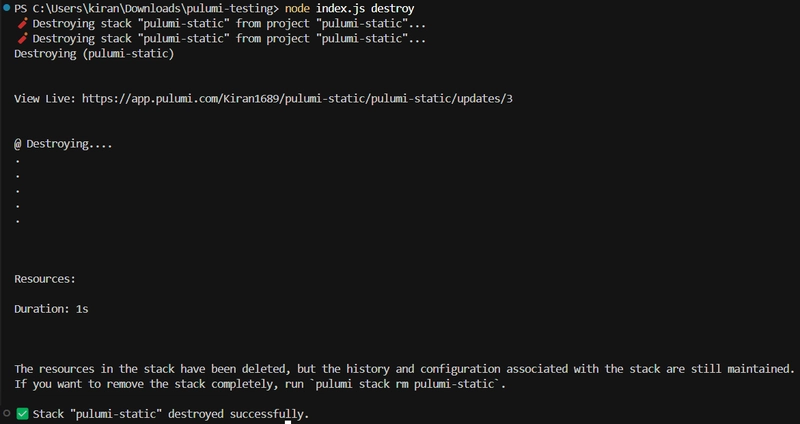This screenshot has height=424, width=800.
Task: Click the "Destroying (pulumi-static)" output line
Action: (94, 54)
